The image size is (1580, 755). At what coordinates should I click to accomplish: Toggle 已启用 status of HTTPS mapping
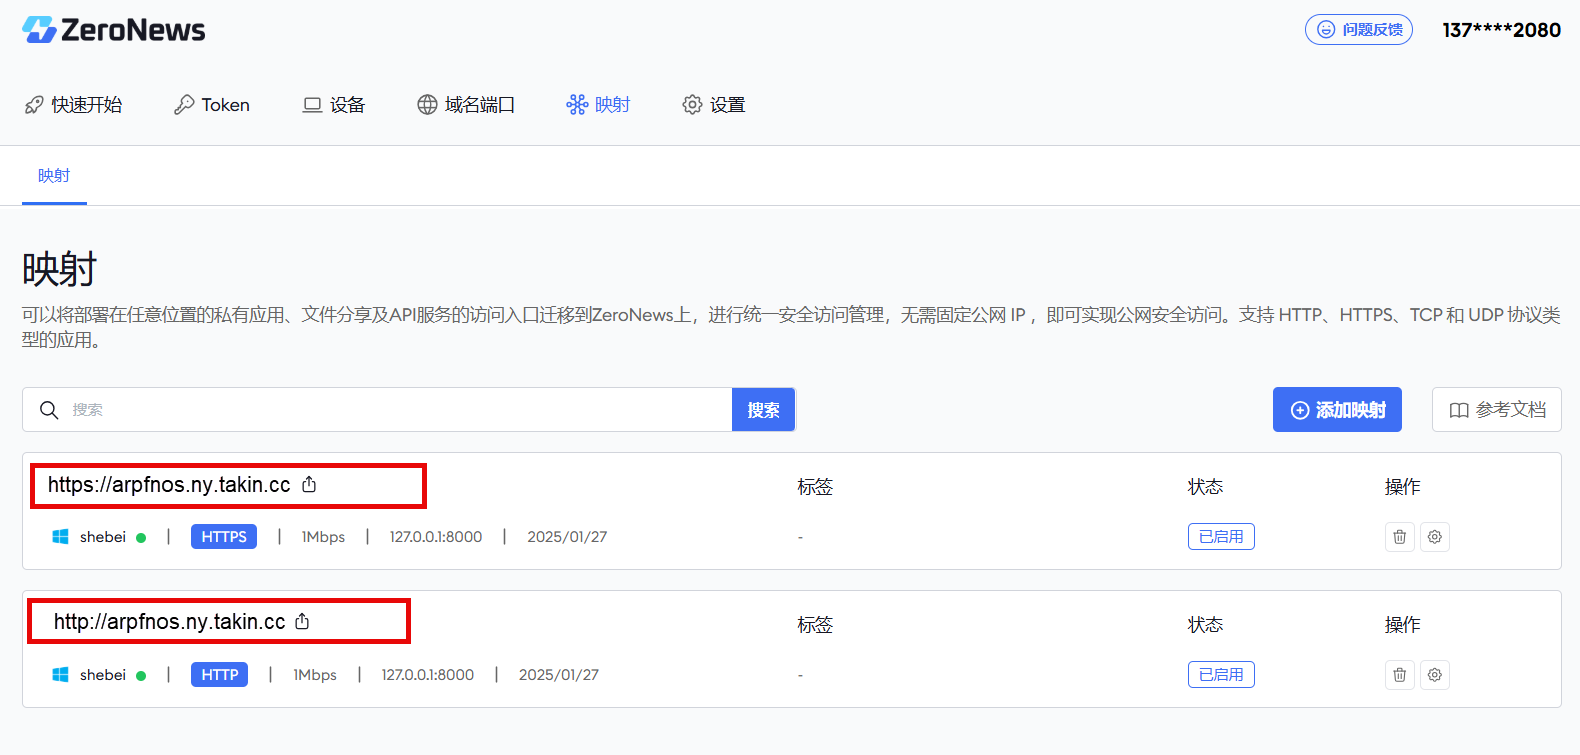[1221, 537]
